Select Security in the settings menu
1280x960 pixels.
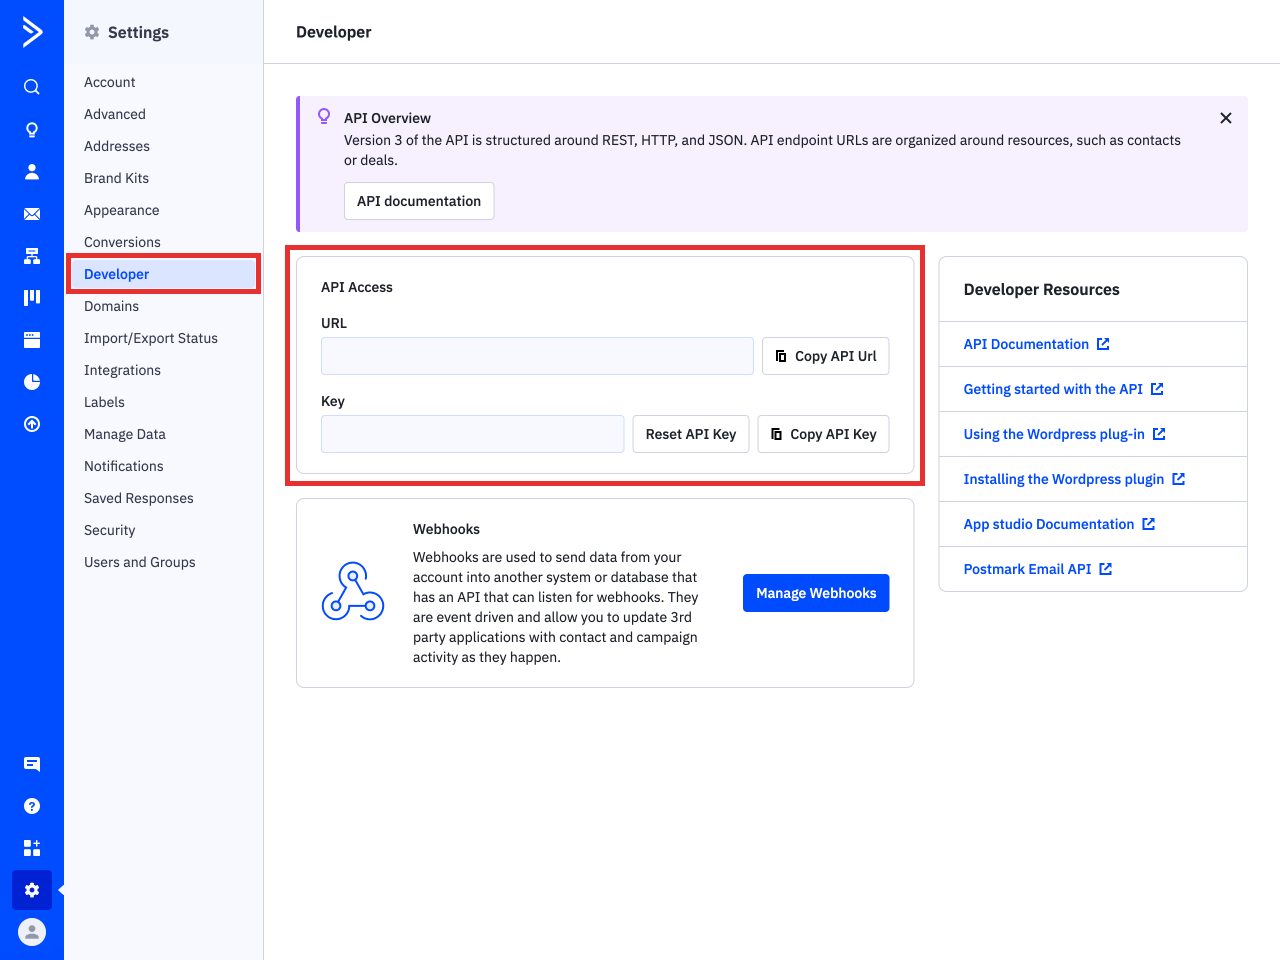(x=109, y=530)
